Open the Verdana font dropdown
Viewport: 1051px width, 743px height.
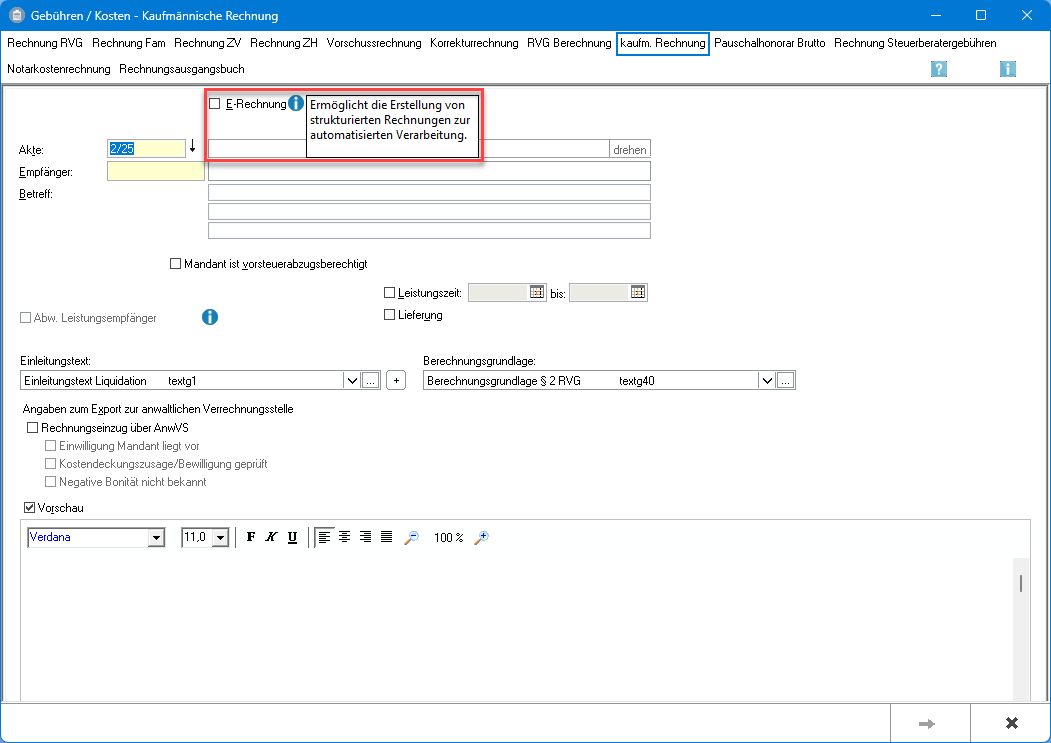coord(155,538)
